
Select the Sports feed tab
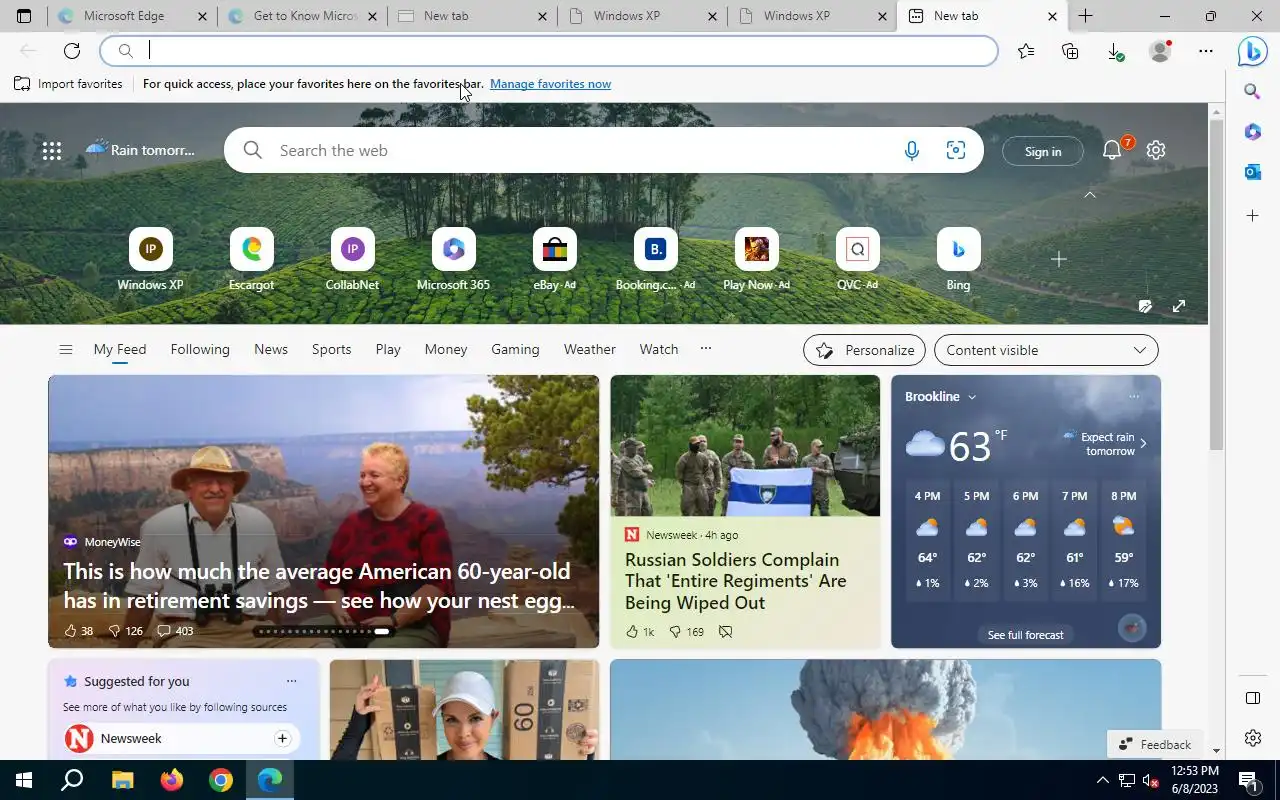pos(331,349)
